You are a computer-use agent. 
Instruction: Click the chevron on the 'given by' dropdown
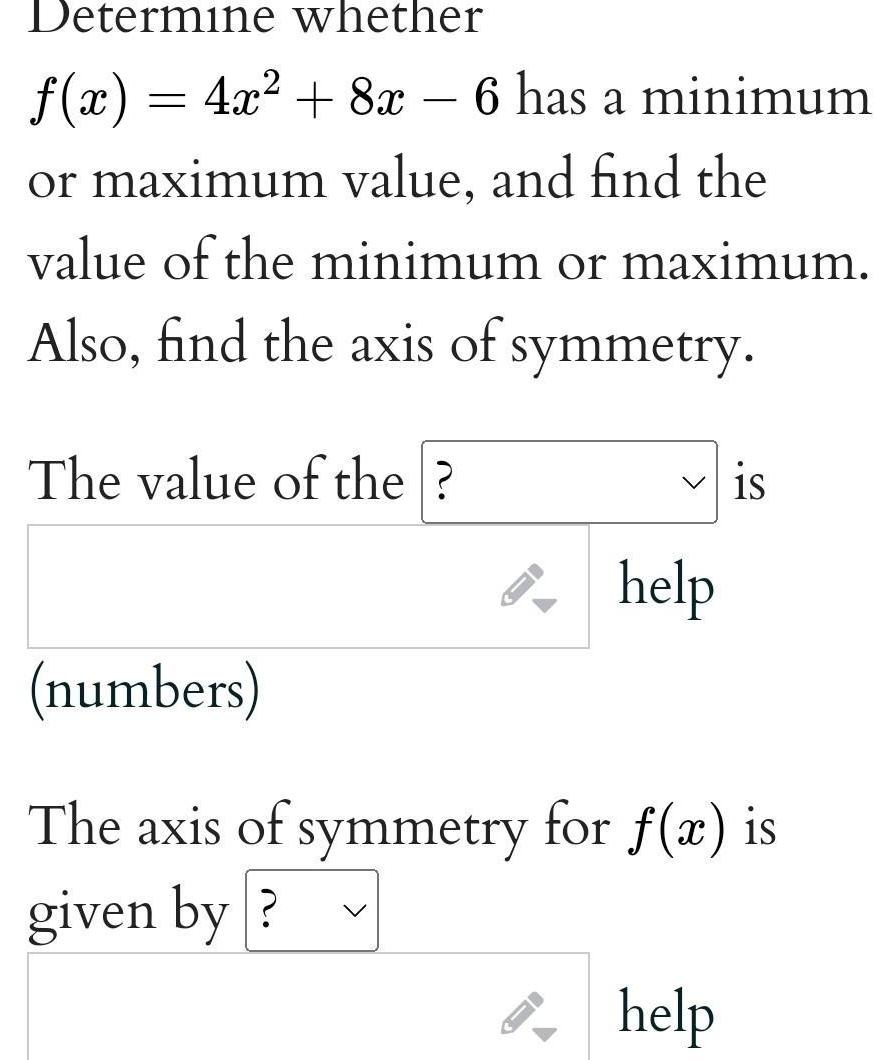(353, 911)
